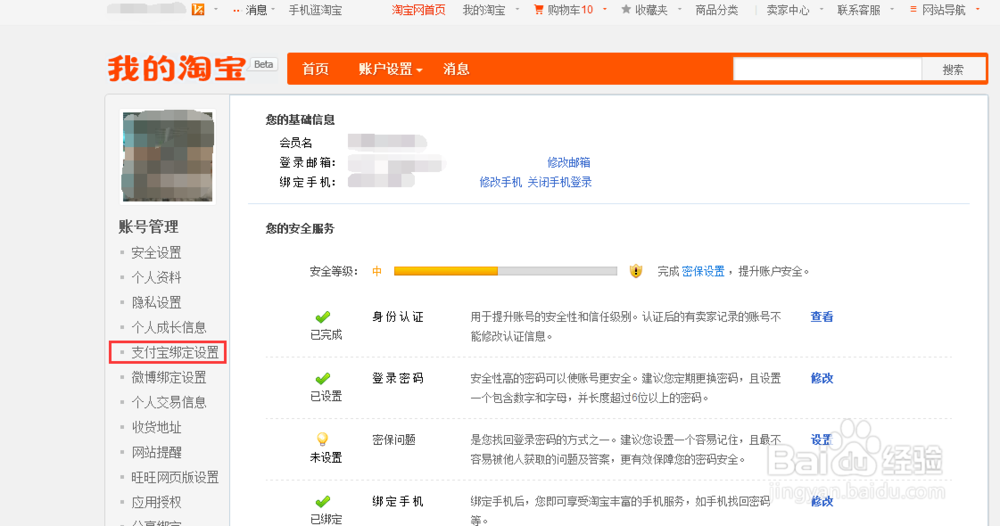1000x526 pixels.
Task: Click 设置 for 密保问题
Action: tap(821, 440)
